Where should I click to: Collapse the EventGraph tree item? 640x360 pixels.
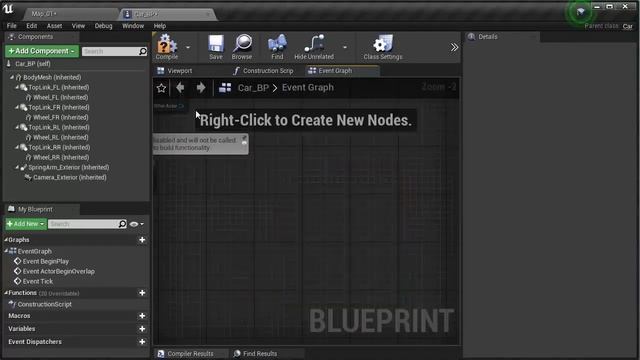[x=6, y=251]
